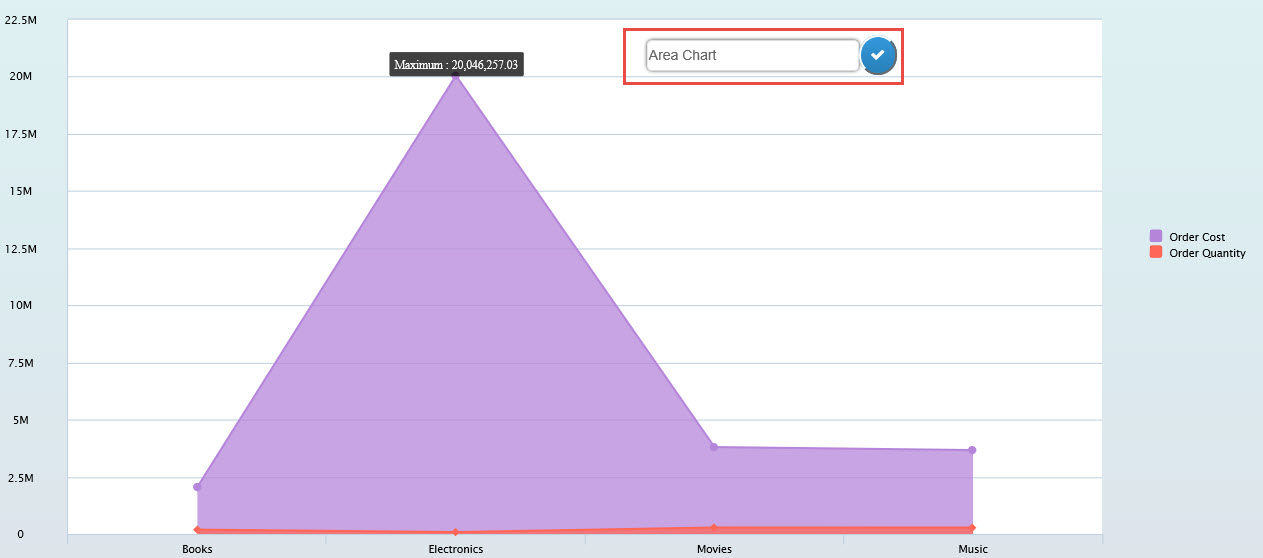Select the Order Cost peak point for Electronics
The height and width of the screenshot is (558, 1263).
(456, 76)
